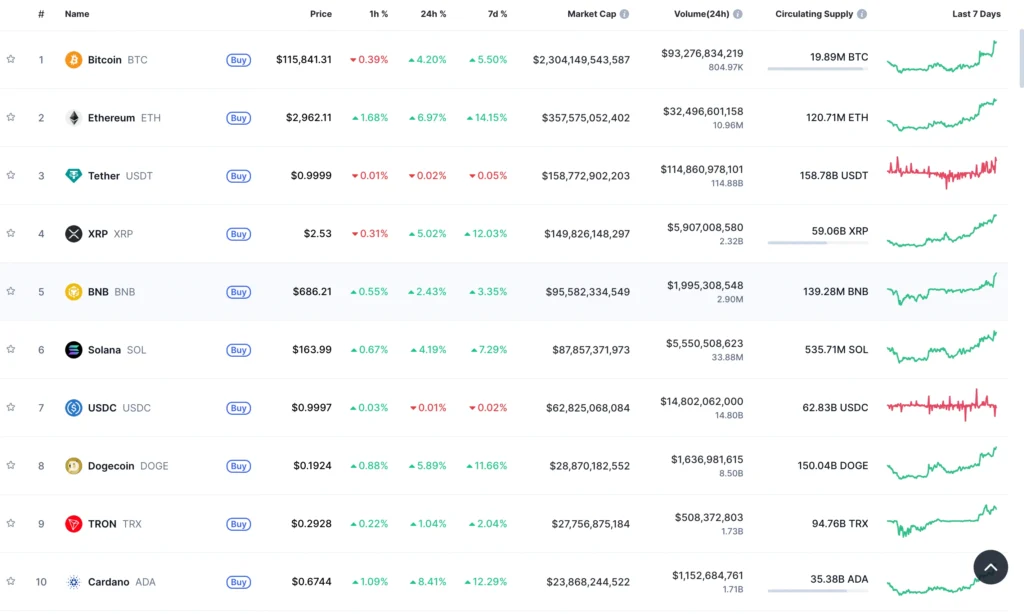
Task: Buy BNB using its Buy button
Action: coord(238,292)
